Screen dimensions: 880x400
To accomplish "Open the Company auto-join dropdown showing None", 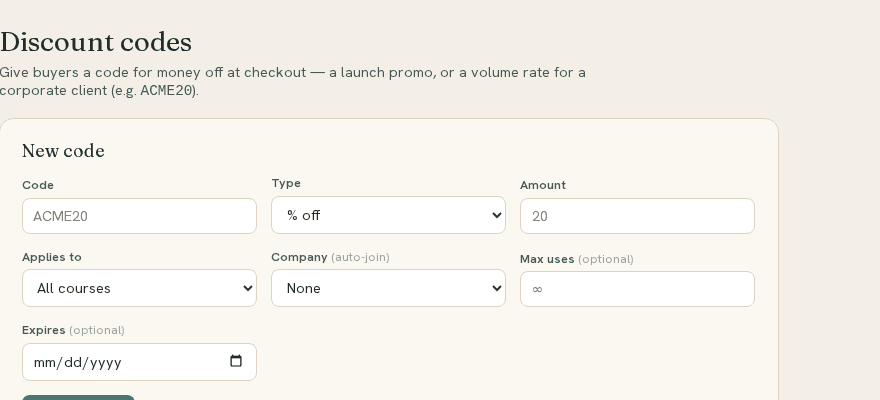I will coord(388,288).
